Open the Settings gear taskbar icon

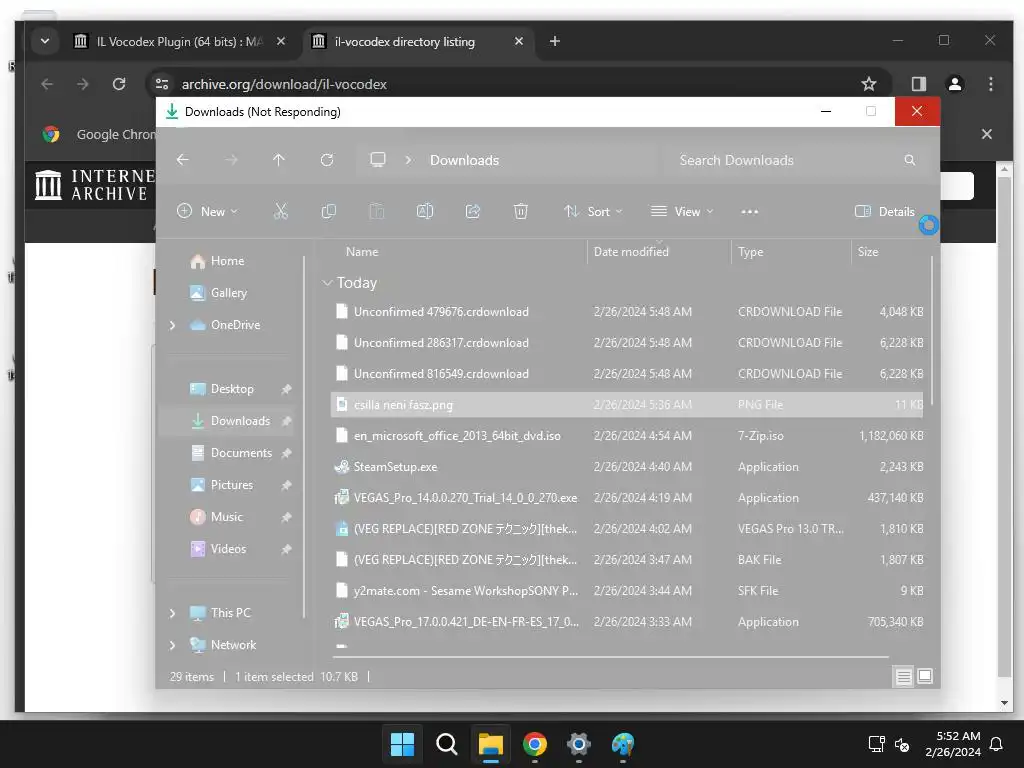pos(579,744)
